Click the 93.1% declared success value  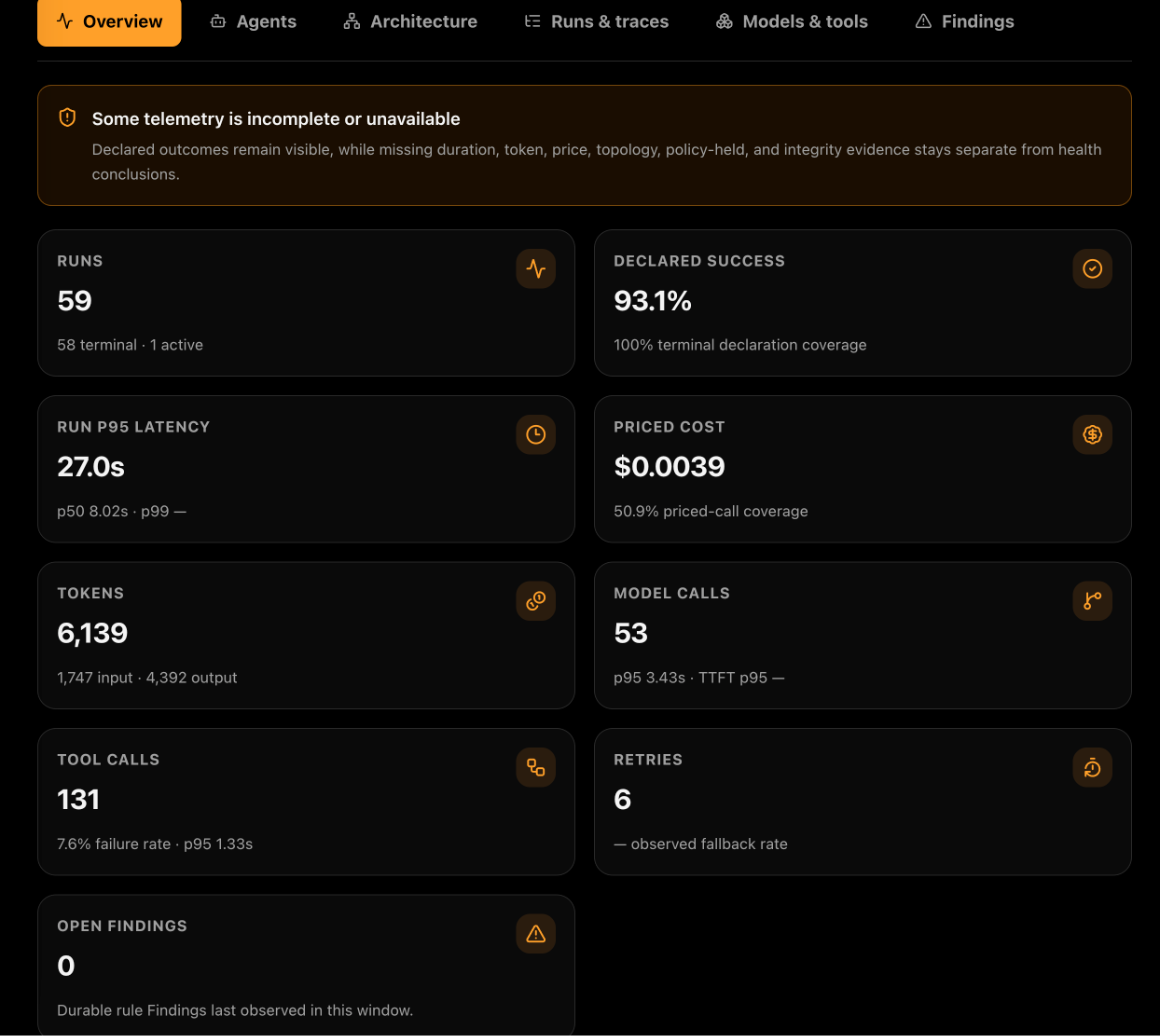click(652, 300)
